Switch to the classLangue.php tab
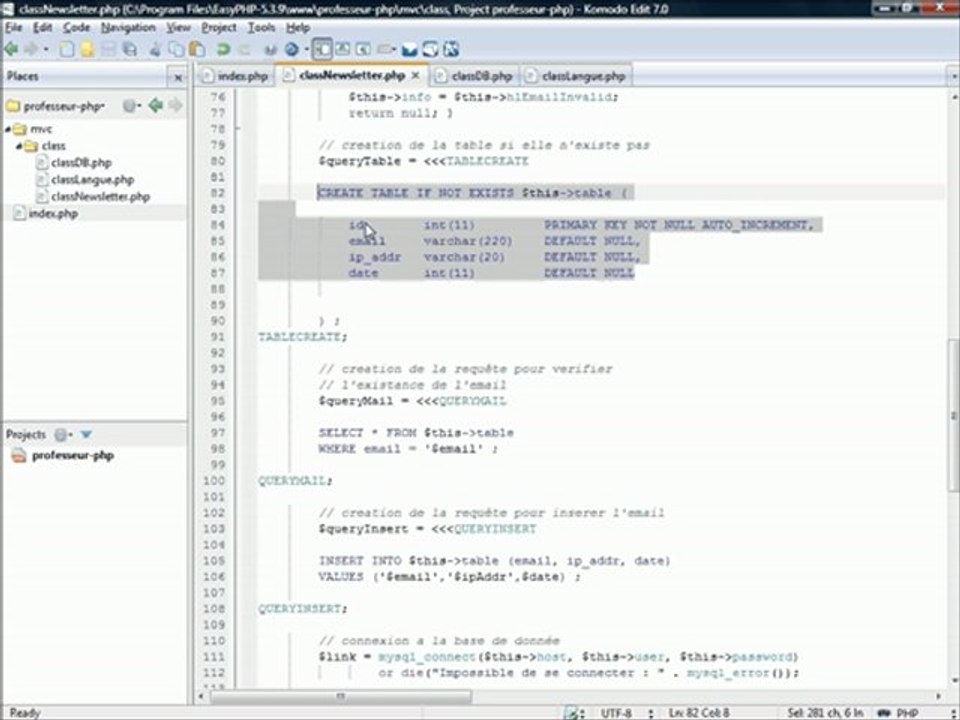The width and height of the screenshot is (960, 720). point(576,76)
